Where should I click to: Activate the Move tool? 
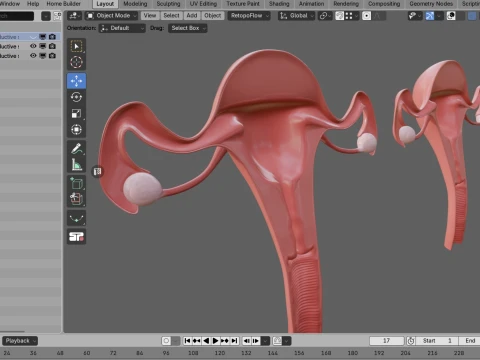(76, 81)
